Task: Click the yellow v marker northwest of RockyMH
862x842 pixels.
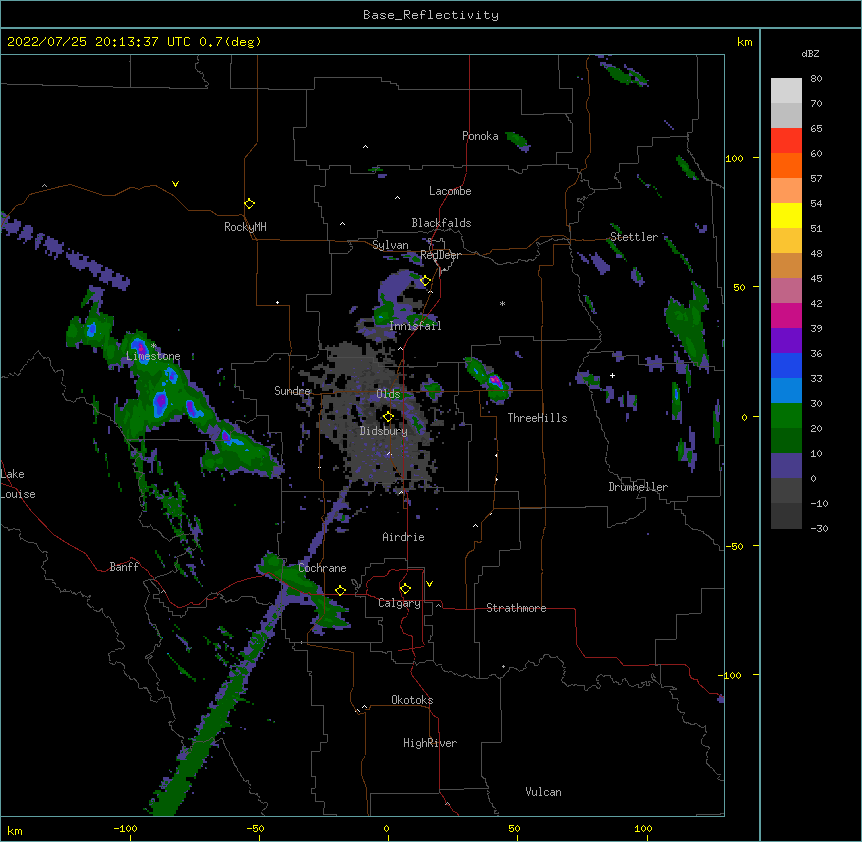Action: tap(175, 184)
